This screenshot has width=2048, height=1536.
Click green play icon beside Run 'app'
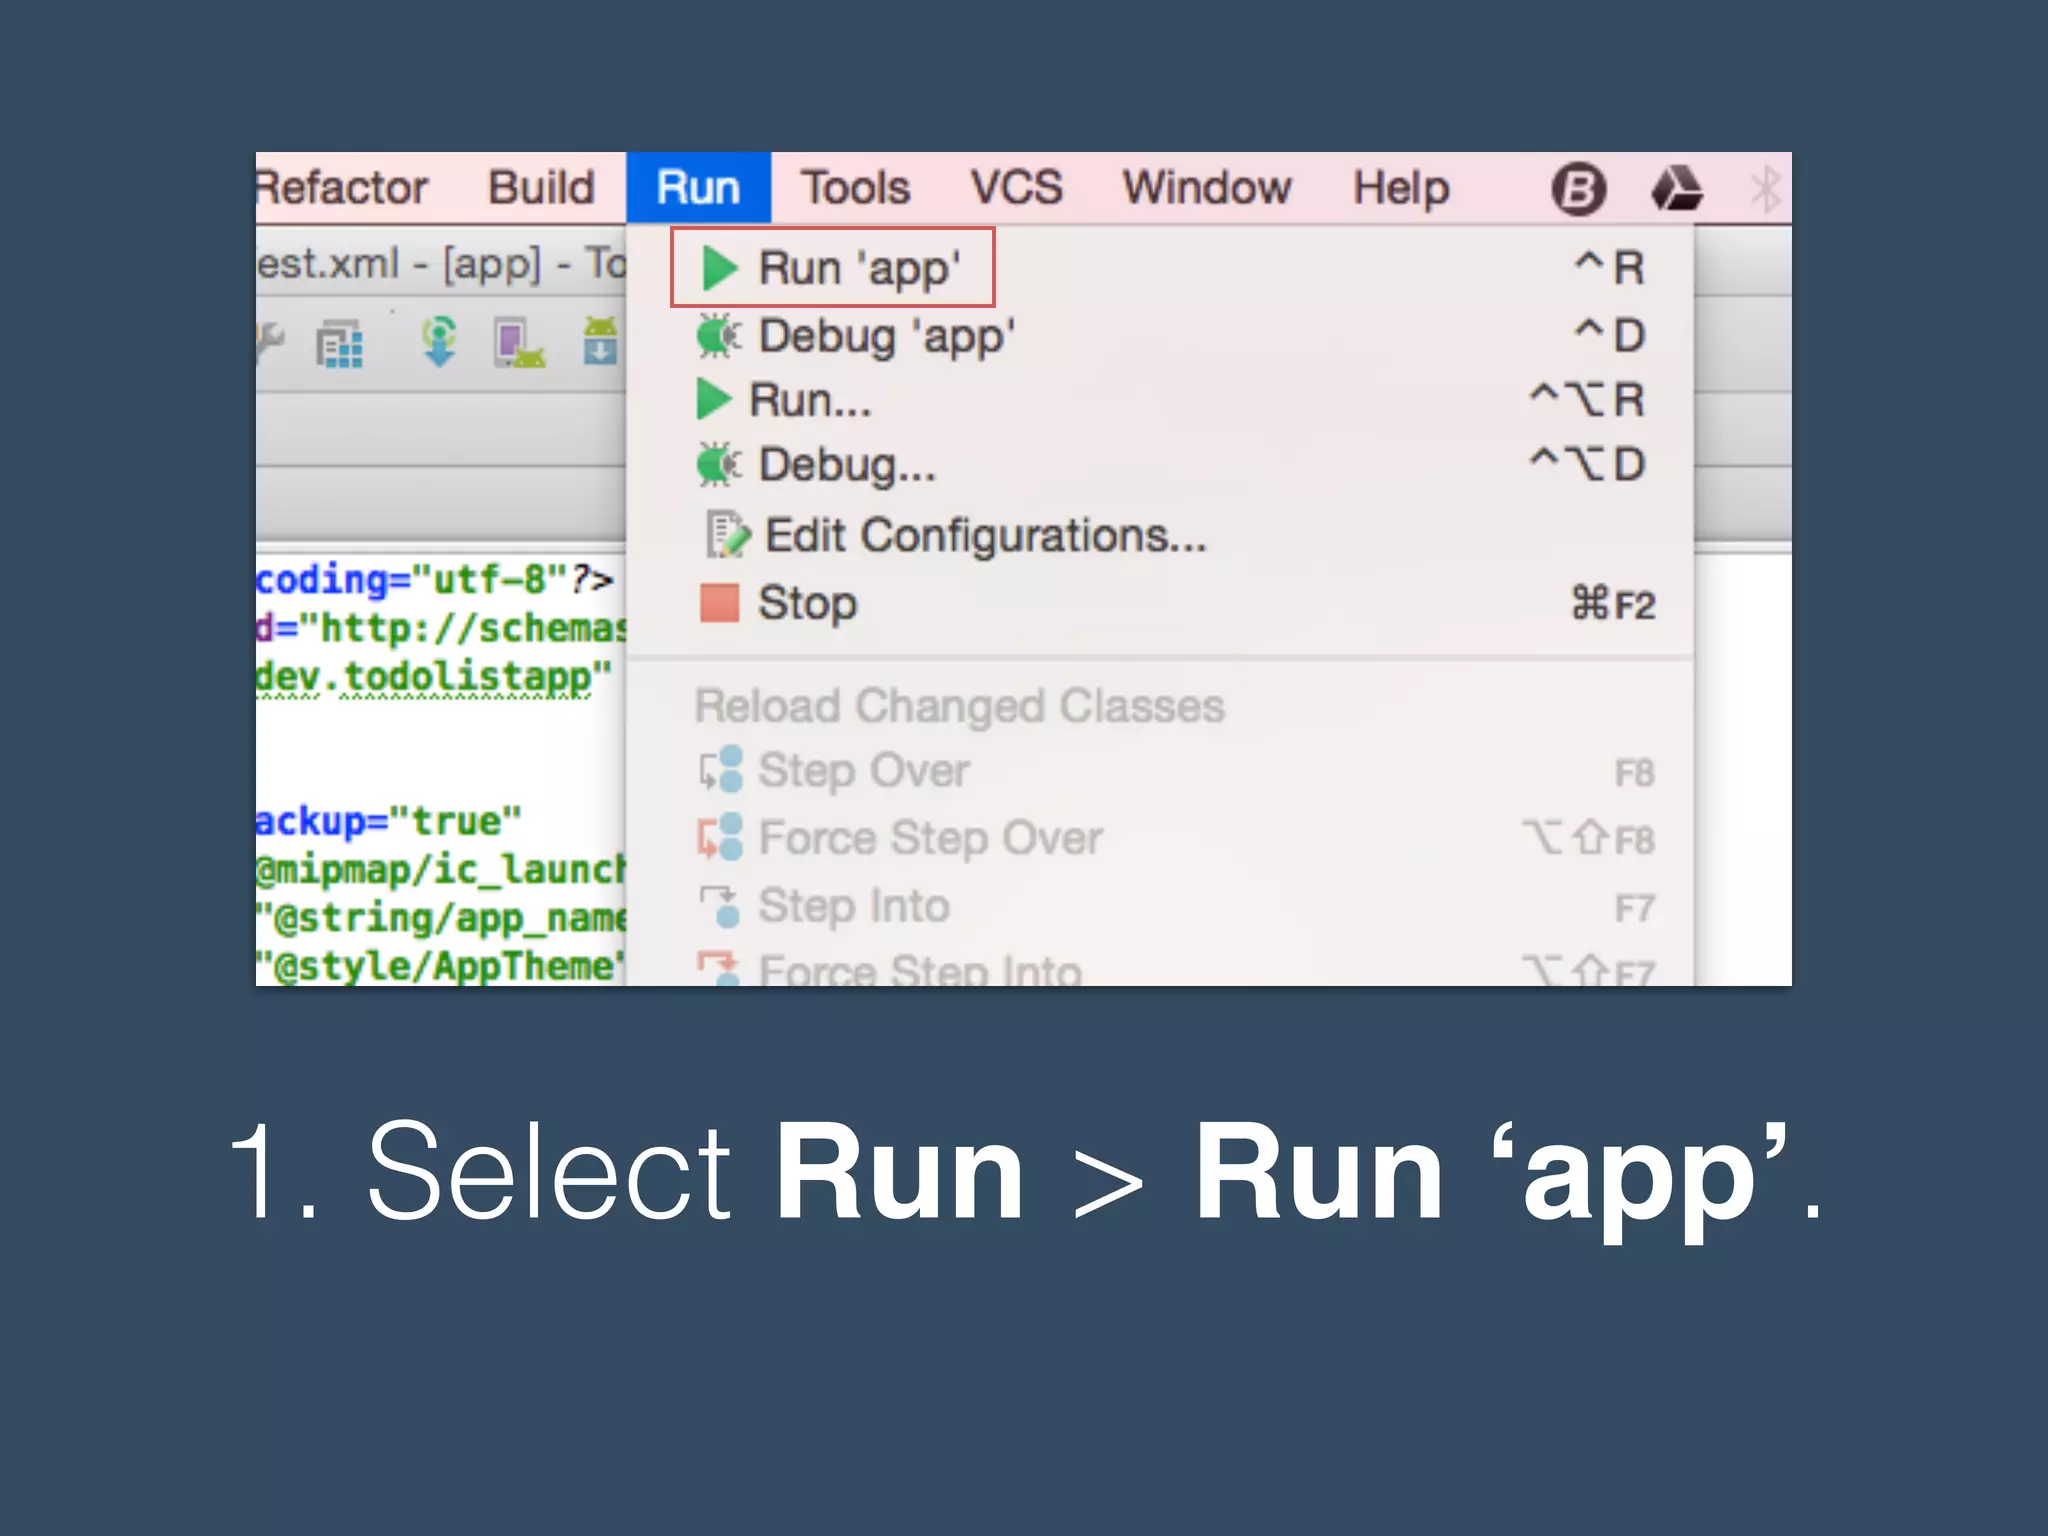[720, 268]
